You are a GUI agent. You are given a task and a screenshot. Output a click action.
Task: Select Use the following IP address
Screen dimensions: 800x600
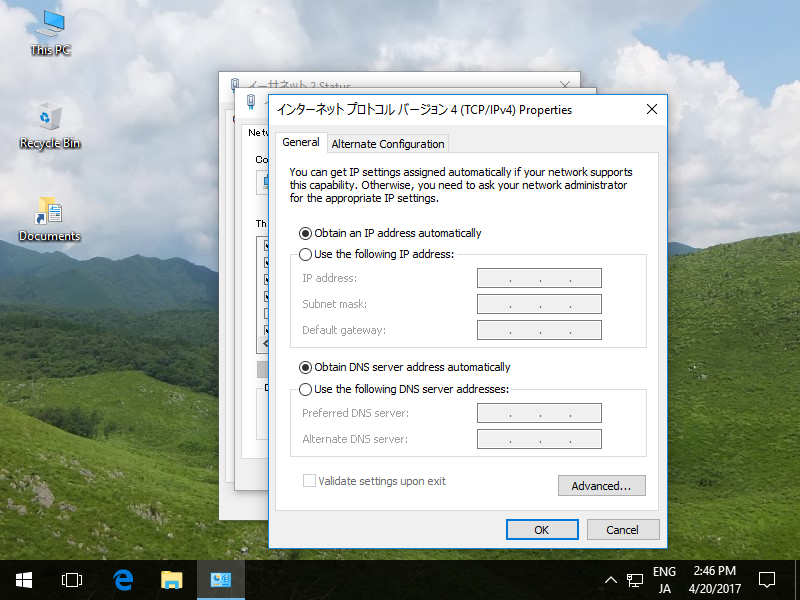click(376, 254)
